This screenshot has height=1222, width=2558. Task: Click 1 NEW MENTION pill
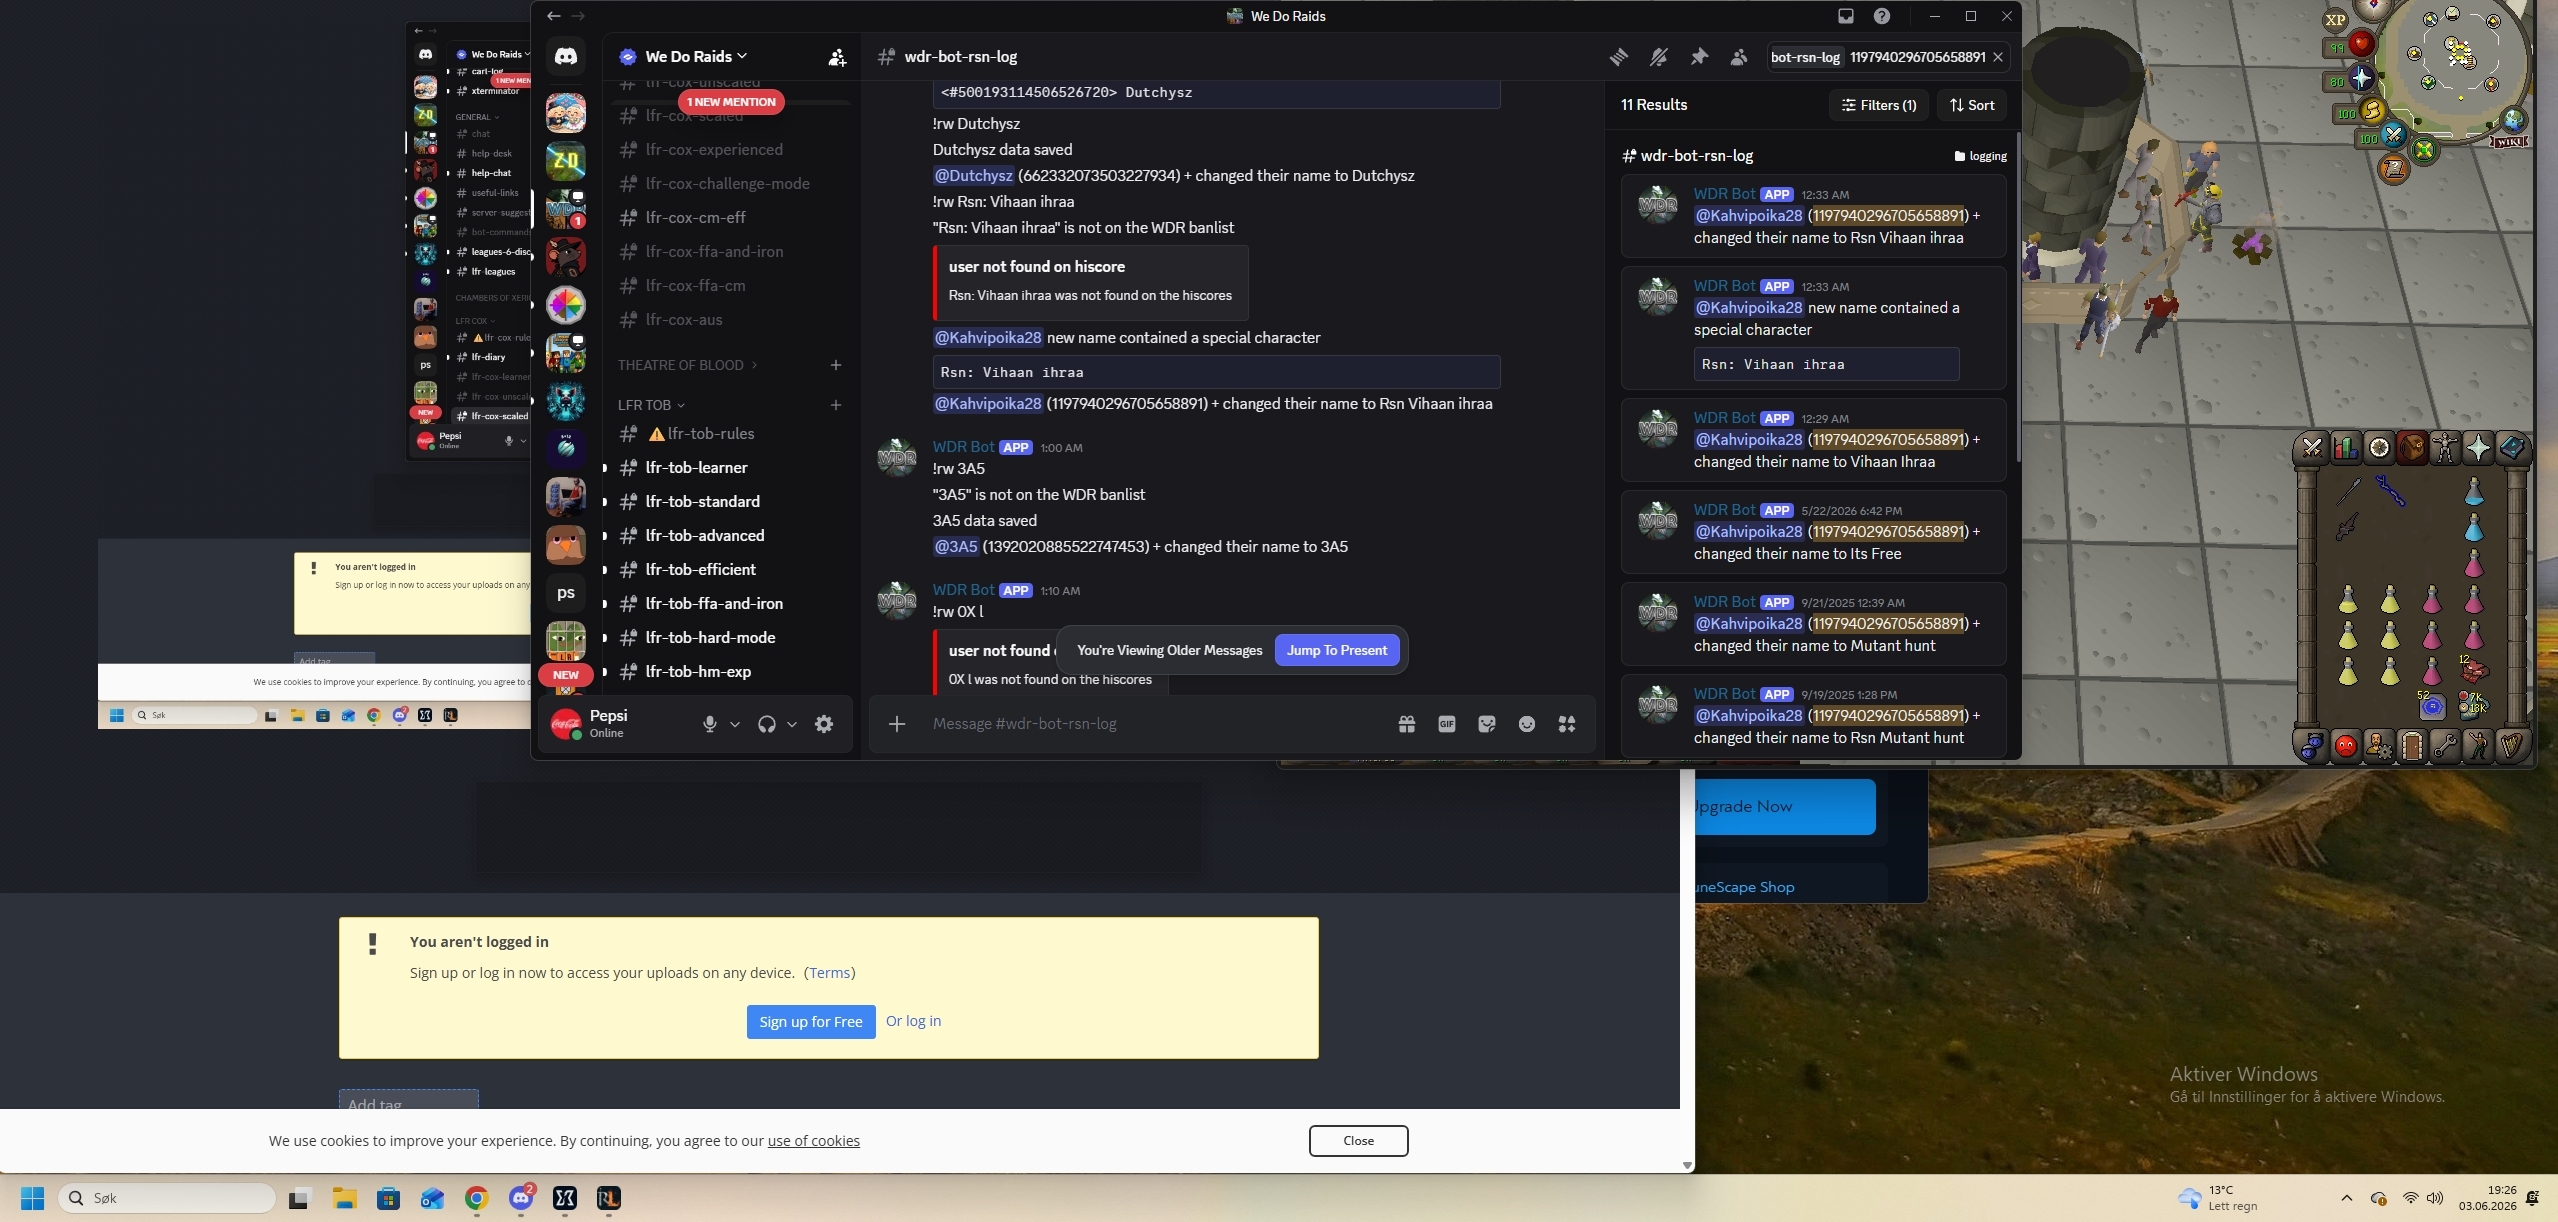coord(731,102)
